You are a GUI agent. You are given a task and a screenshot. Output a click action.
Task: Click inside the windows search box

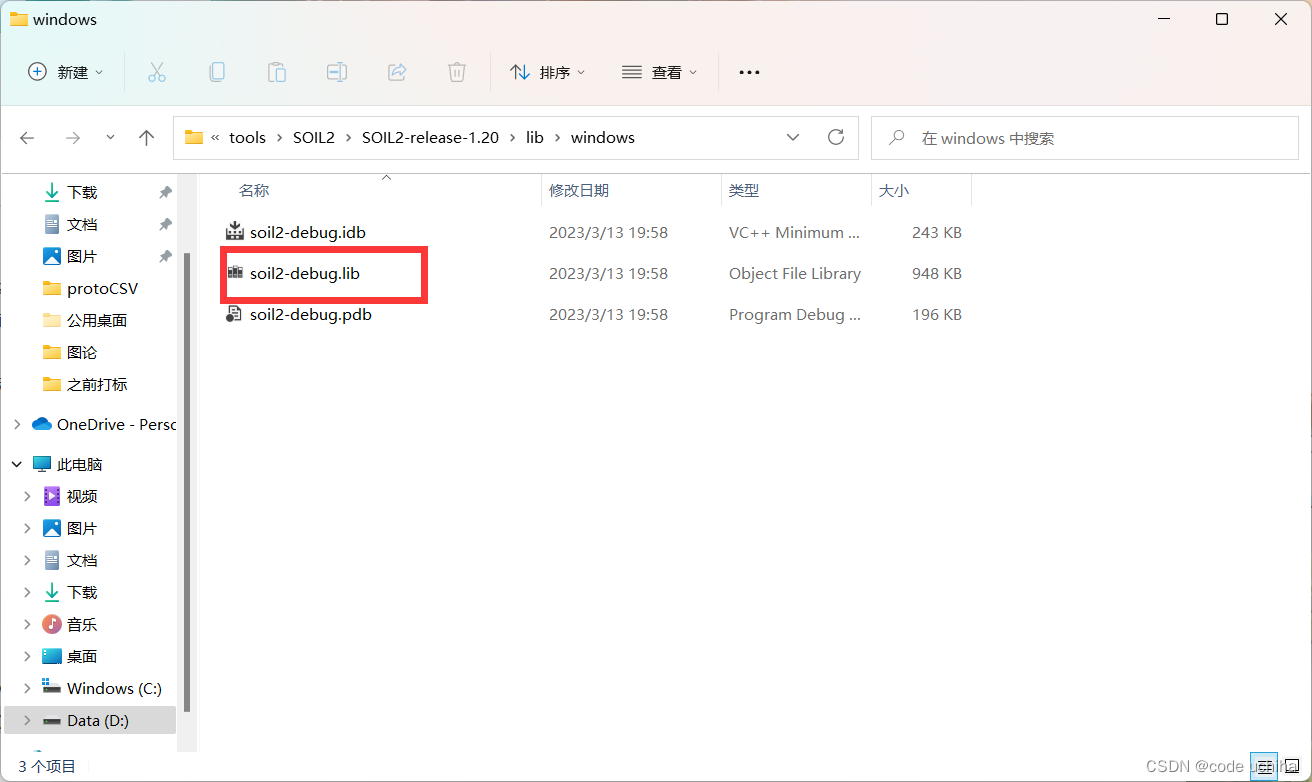[1085, 138]
